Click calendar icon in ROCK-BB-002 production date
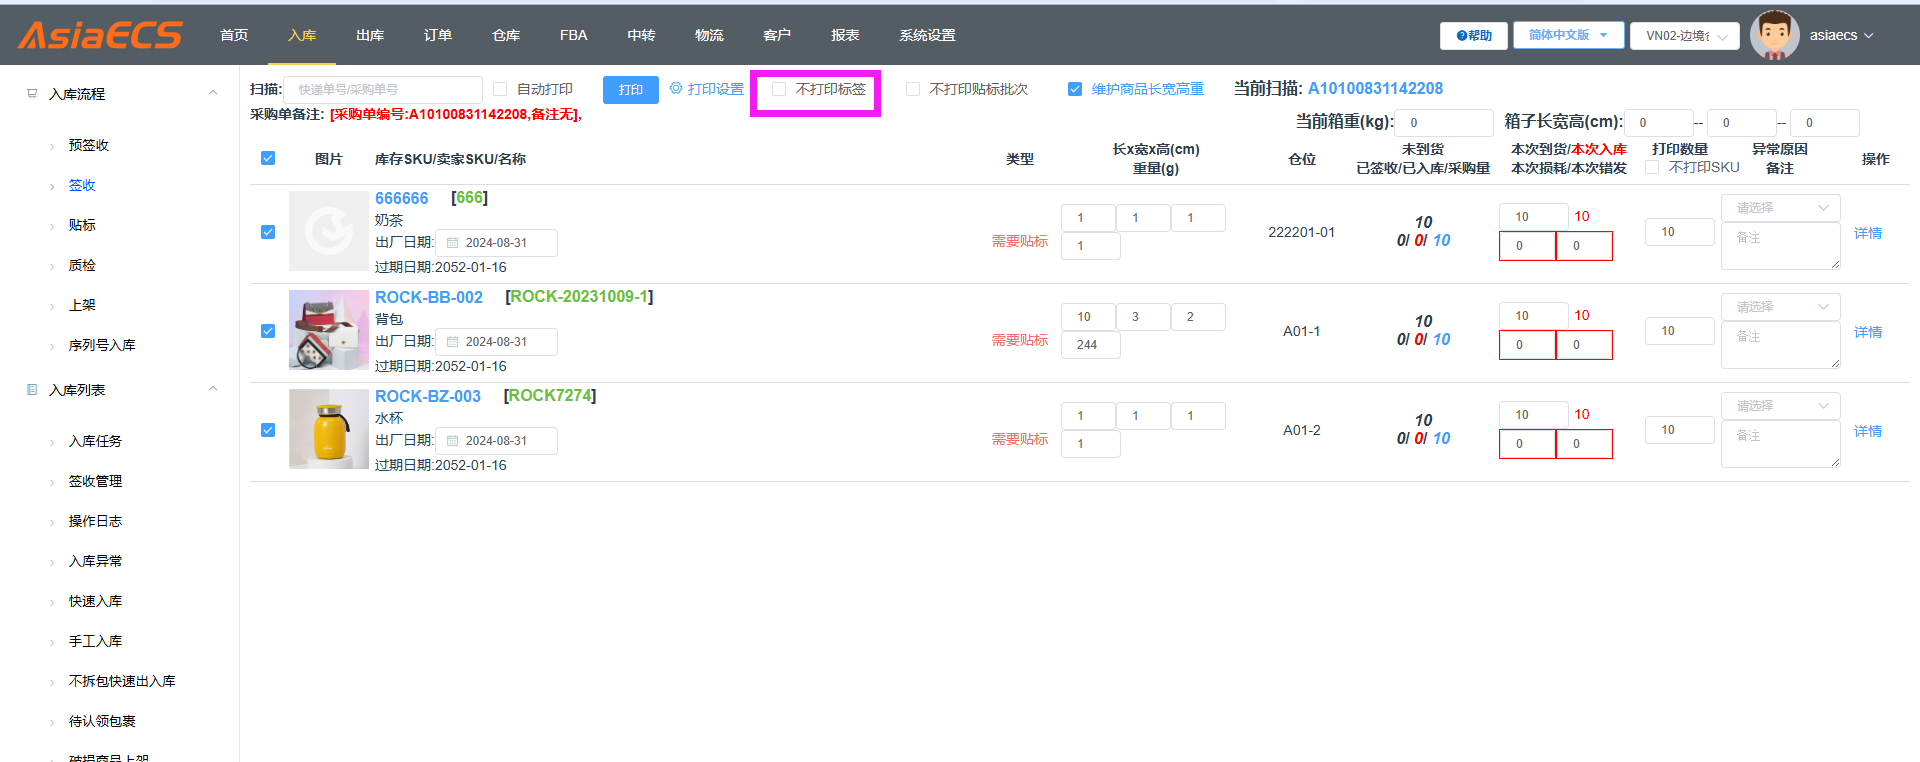Viewport: 1920px width, 762px height. click(x=452, y=342)
